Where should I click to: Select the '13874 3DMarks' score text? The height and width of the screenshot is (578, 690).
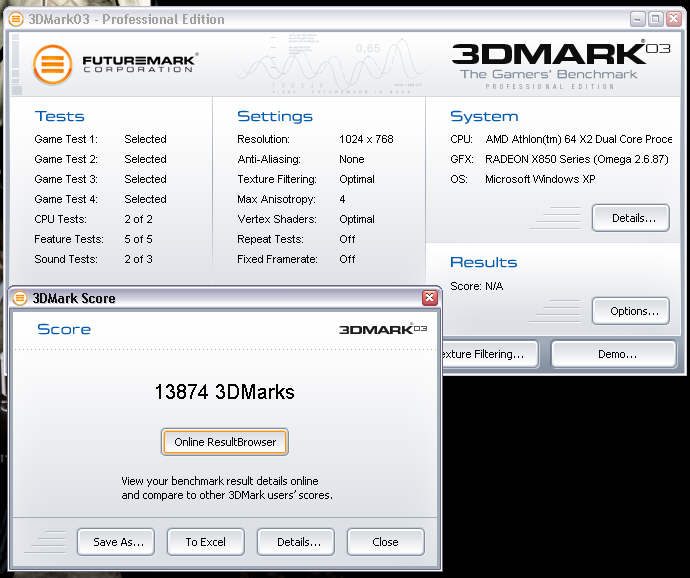click(x=224, y=391)
